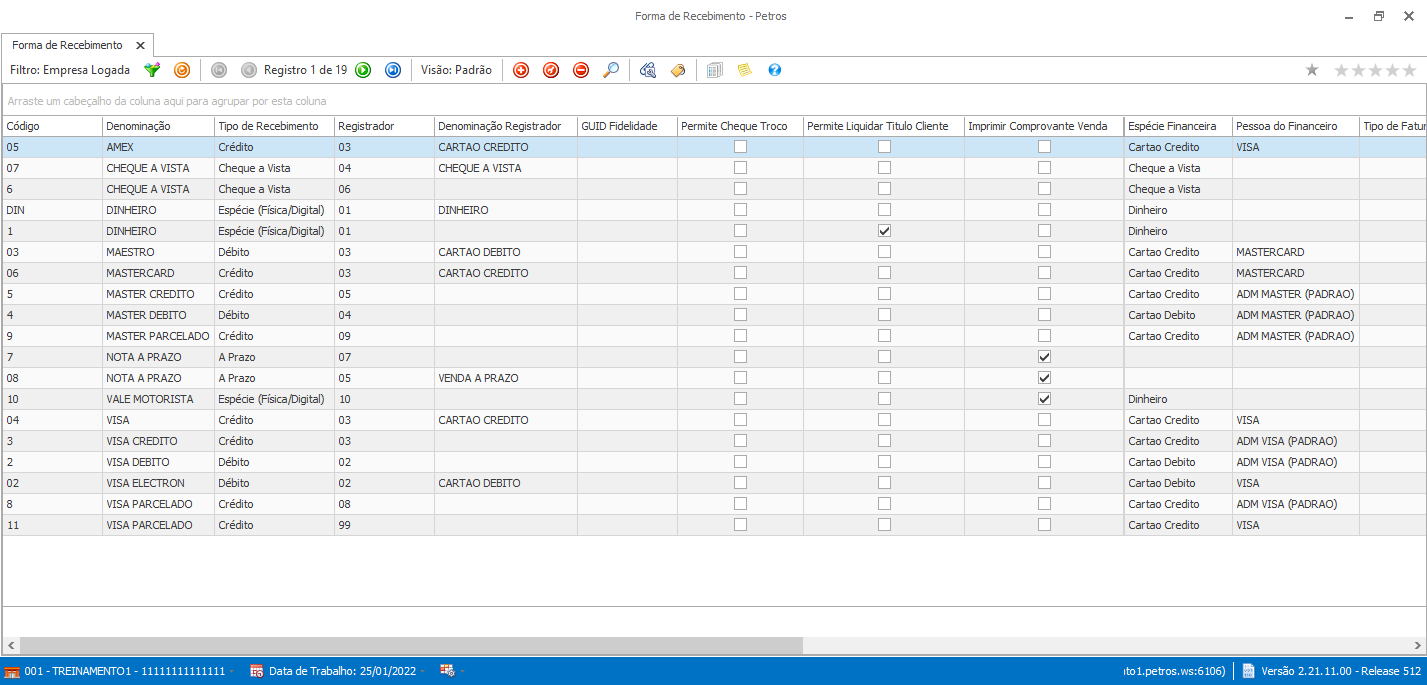Go to previous record arrow
The width and height of the screenshot is (1427, 685).
pyautogui.click(x=249, y=70)
